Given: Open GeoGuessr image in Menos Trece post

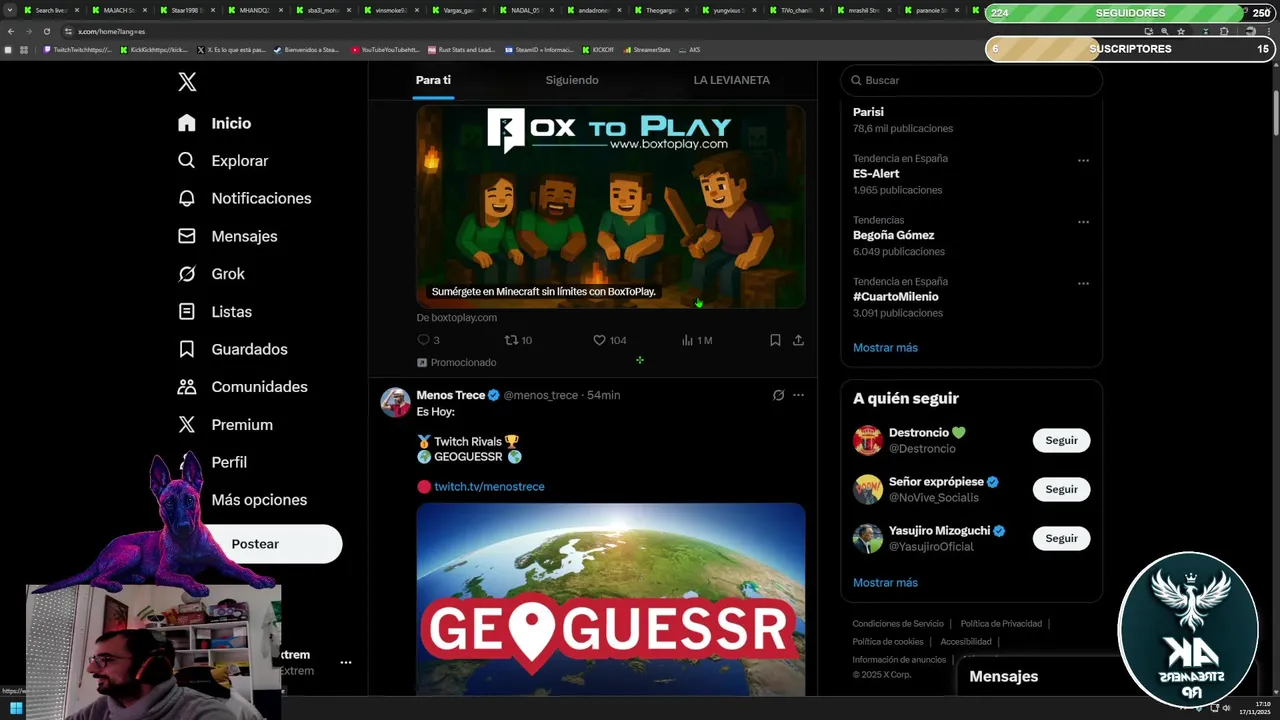Looking at the screenshot, I should (x=610, y=599).
